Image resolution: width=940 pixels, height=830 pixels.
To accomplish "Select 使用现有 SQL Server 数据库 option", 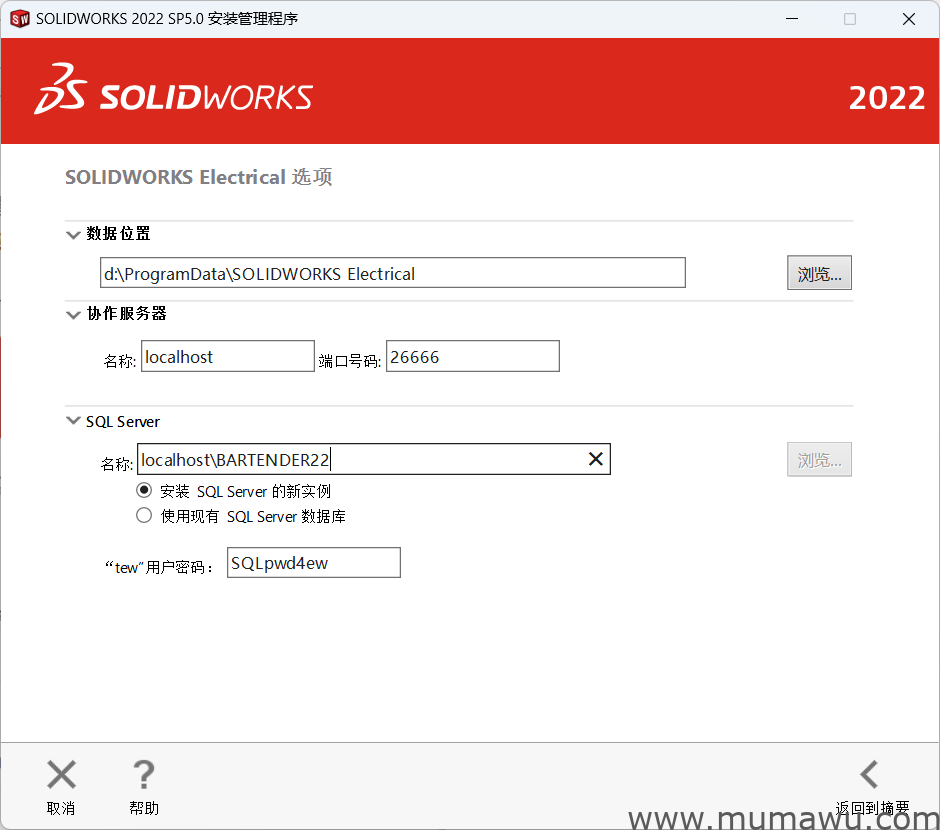I will [144, 516].
